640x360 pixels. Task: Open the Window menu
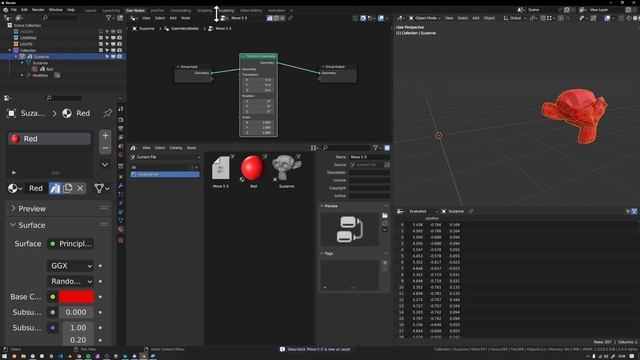[x=56, y=10]
